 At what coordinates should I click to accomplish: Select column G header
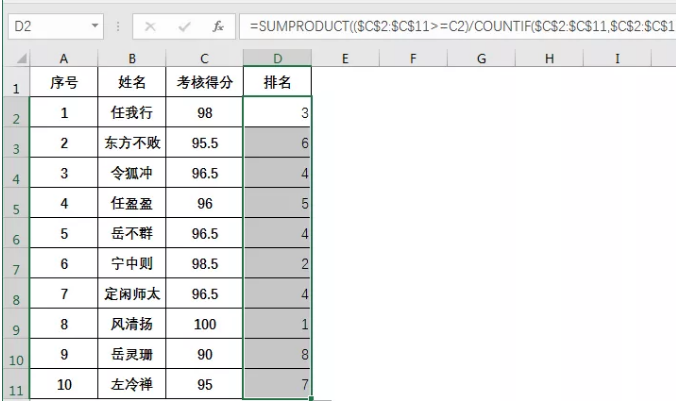coord(481,59)
